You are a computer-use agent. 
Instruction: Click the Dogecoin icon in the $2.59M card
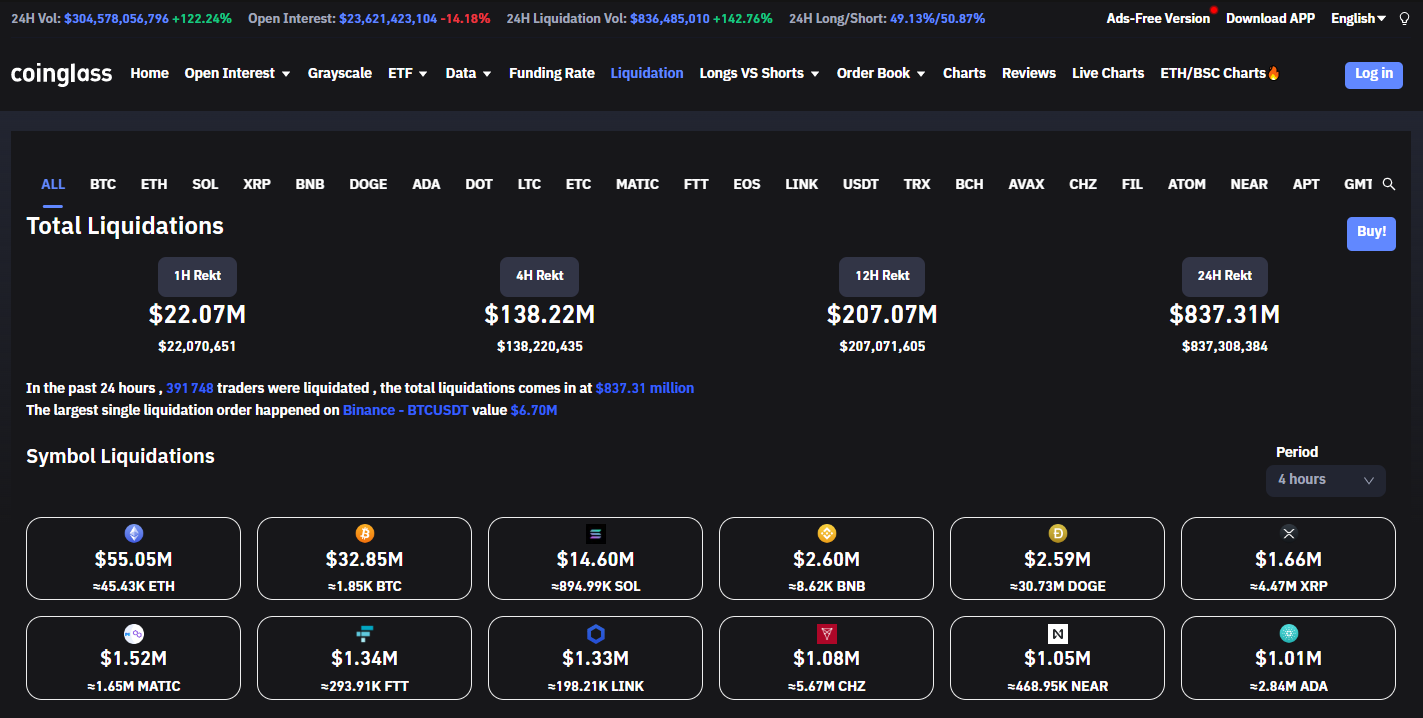[1057, 533]
